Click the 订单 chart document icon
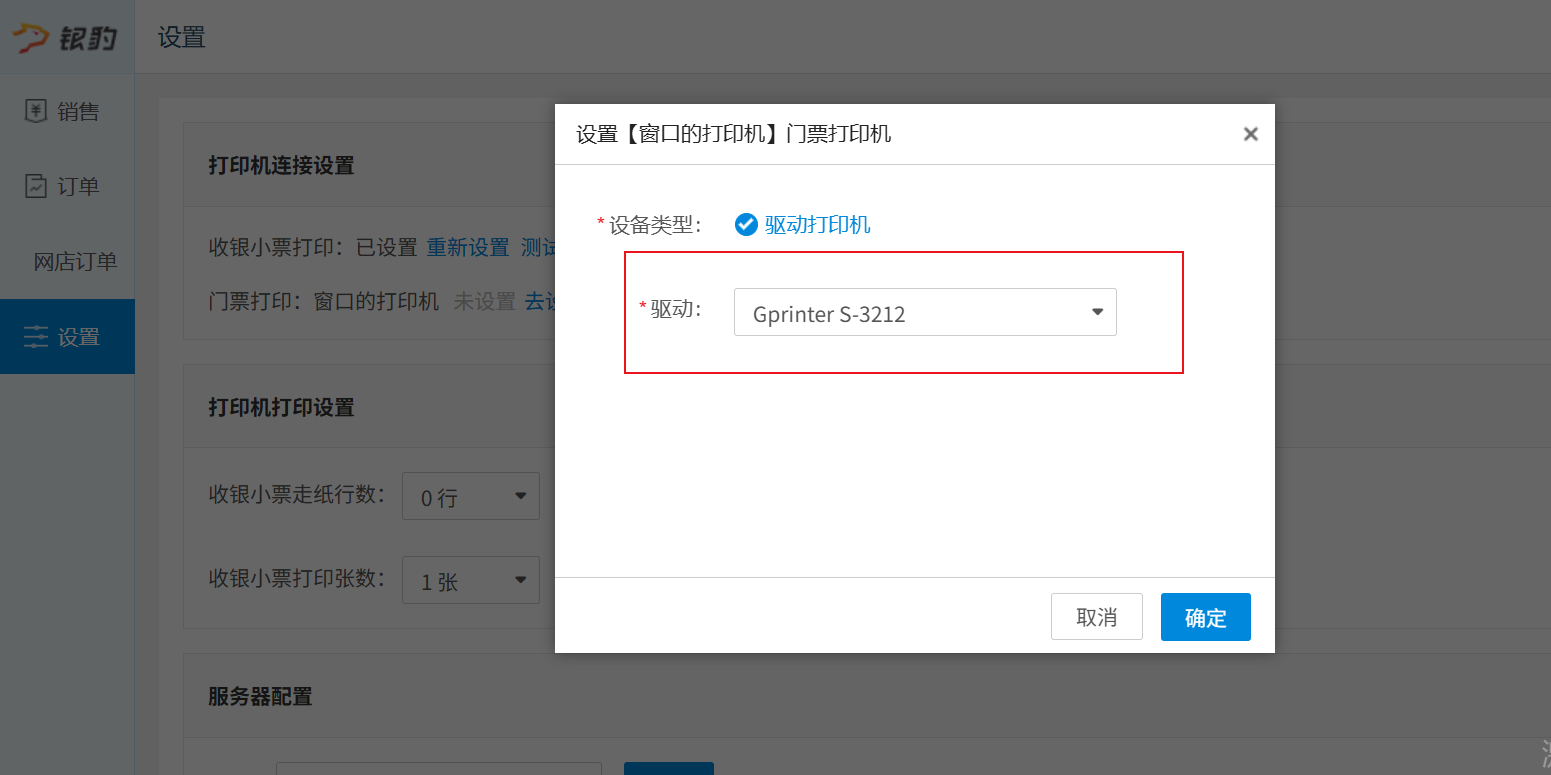This screenshot has width=1551, height=775. [x=36, y=186]
